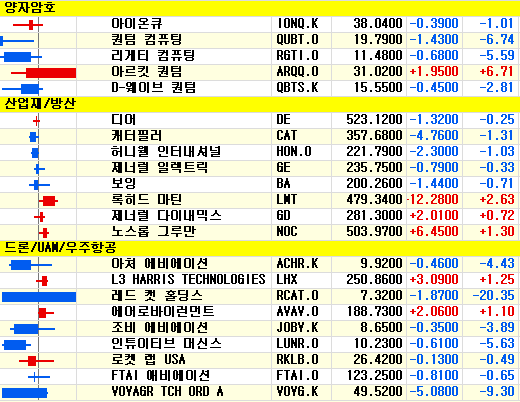The image size is (520, 402).
Task: Click 노스롭 그루만 stock name
Action: pos(153,232)
